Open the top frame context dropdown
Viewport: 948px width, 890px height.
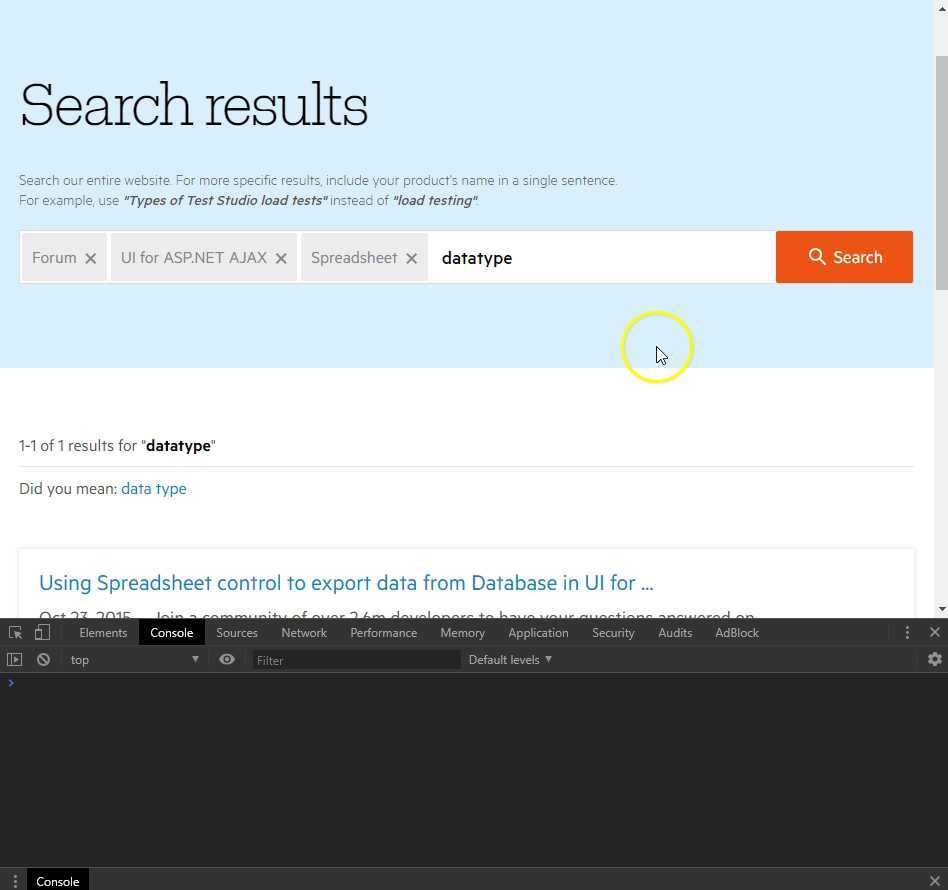coord(135,659)
